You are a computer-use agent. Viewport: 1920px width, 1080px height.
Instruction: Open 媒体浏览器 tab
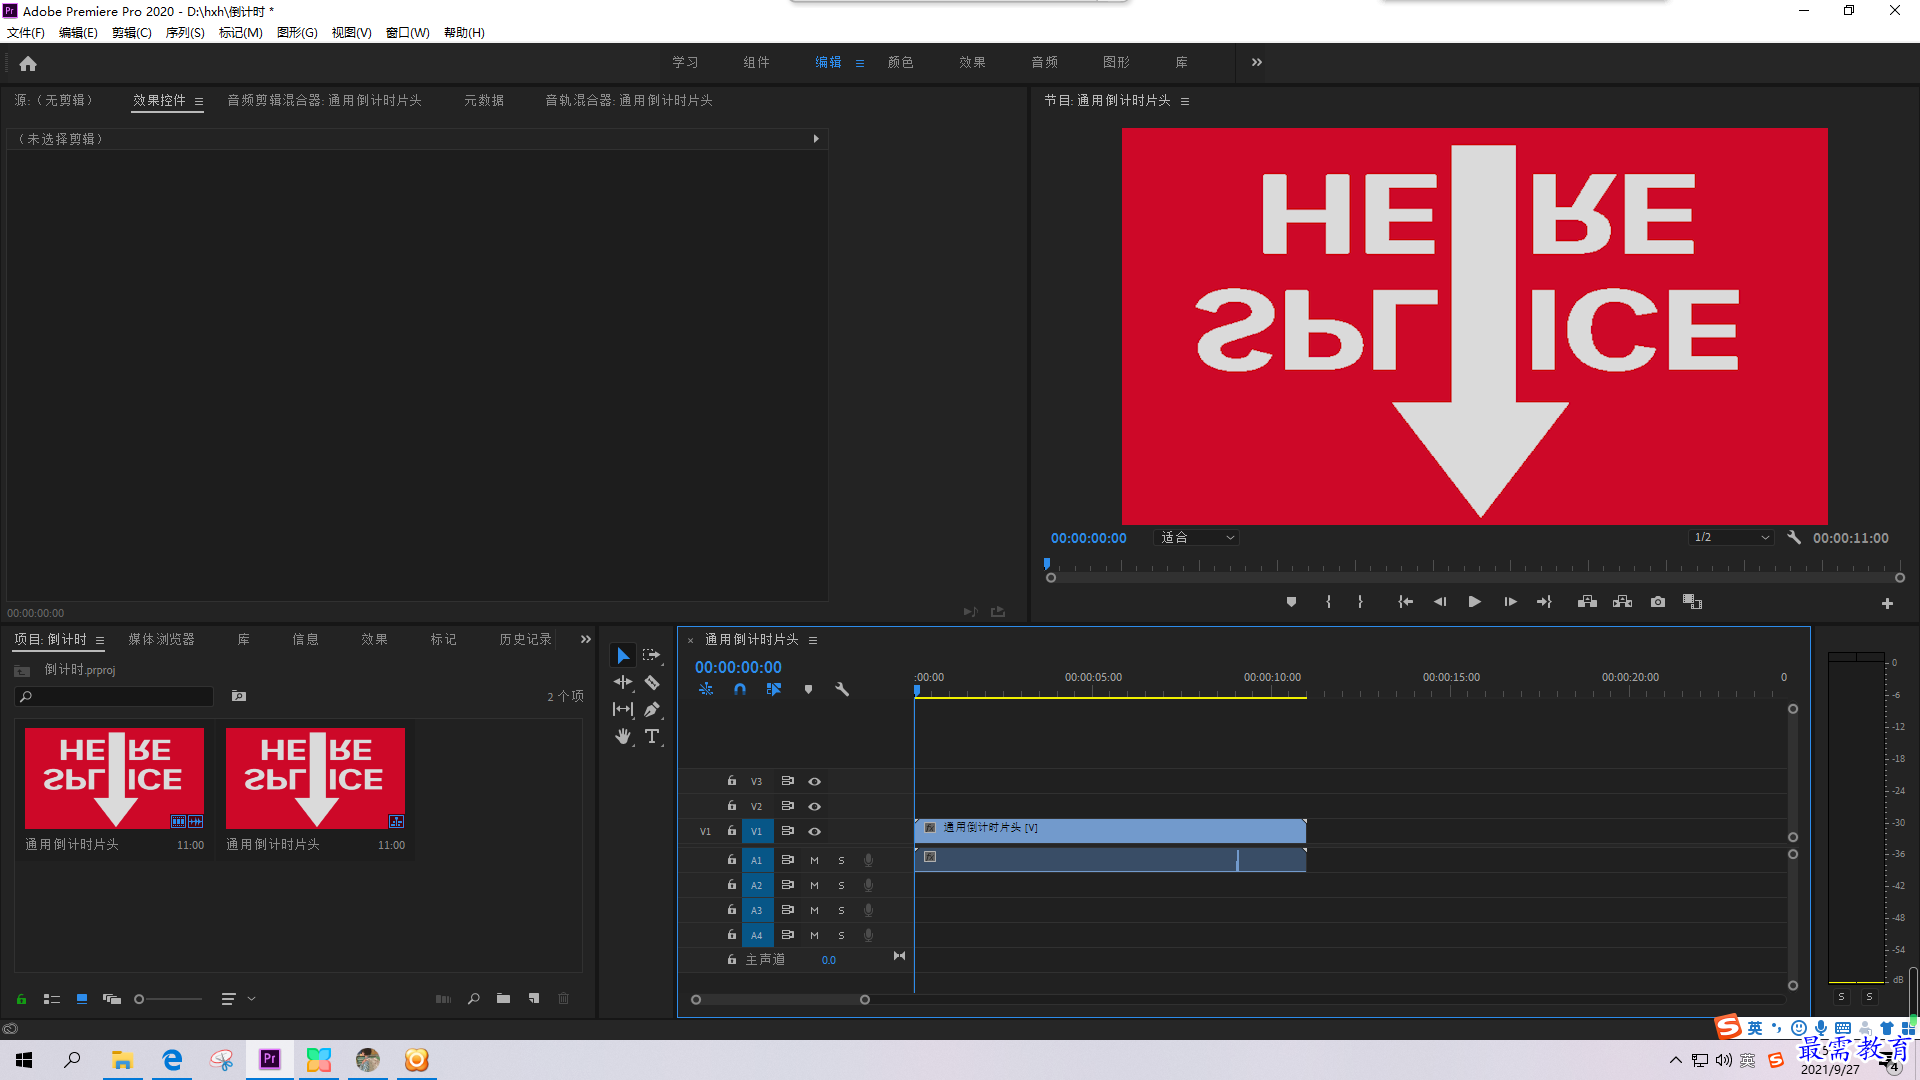[161, 639]
